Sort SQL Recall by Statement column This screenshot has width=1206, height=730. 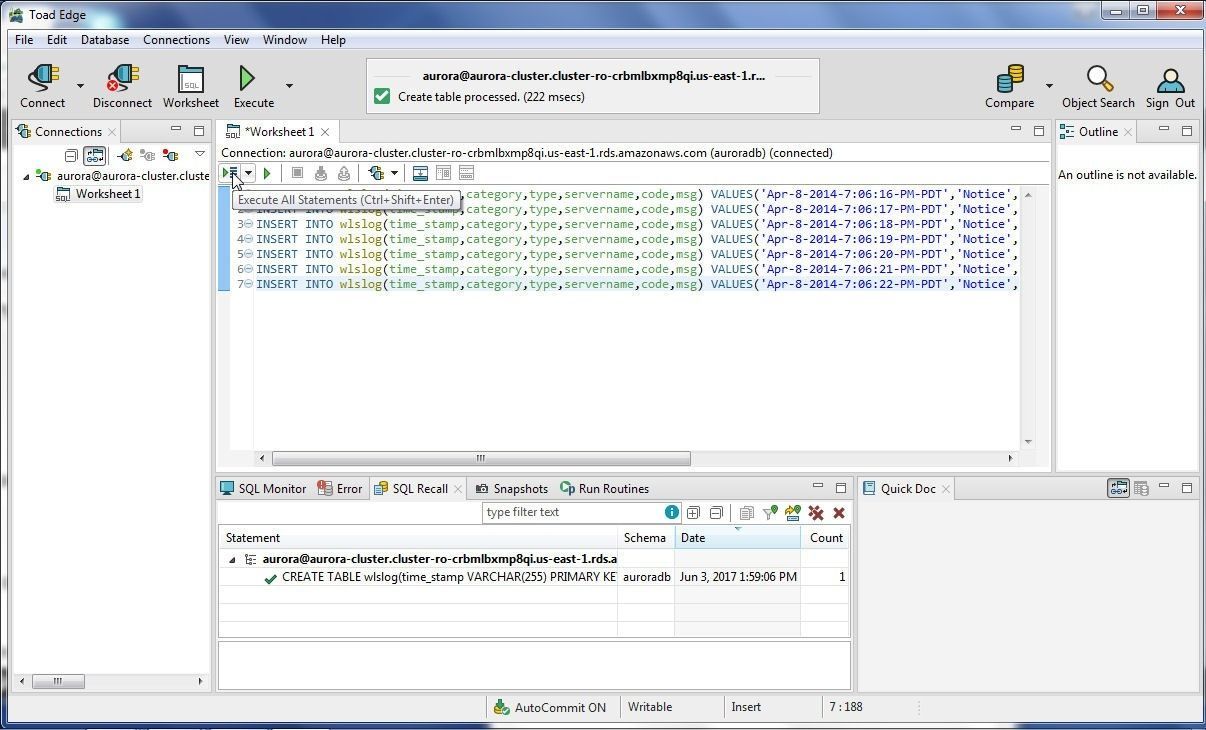(417, 538)
